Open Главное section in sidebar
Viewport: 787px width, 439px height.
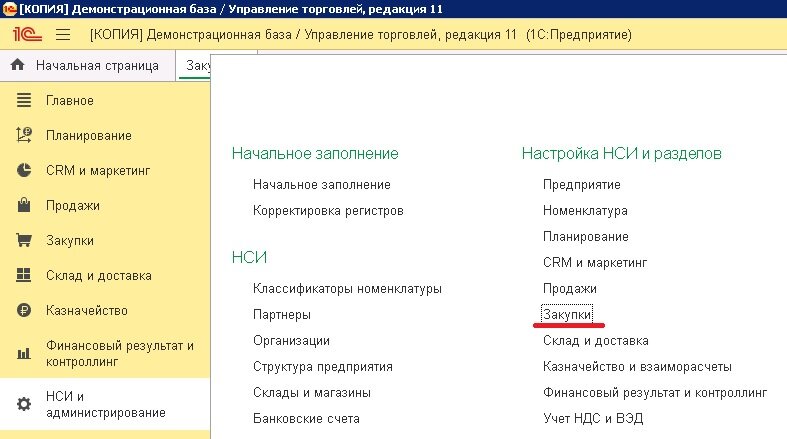[x=70, y=100]
